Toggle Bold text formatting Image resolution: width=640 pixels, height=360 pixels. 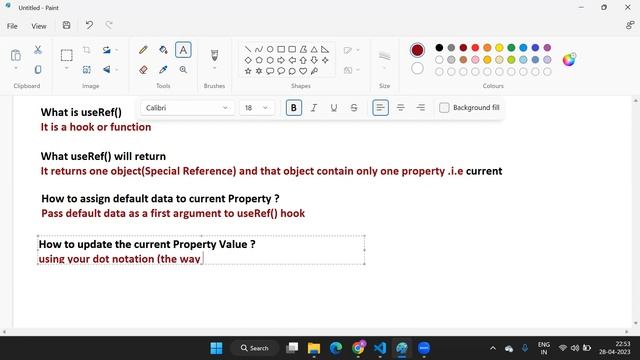click(293, 108)
